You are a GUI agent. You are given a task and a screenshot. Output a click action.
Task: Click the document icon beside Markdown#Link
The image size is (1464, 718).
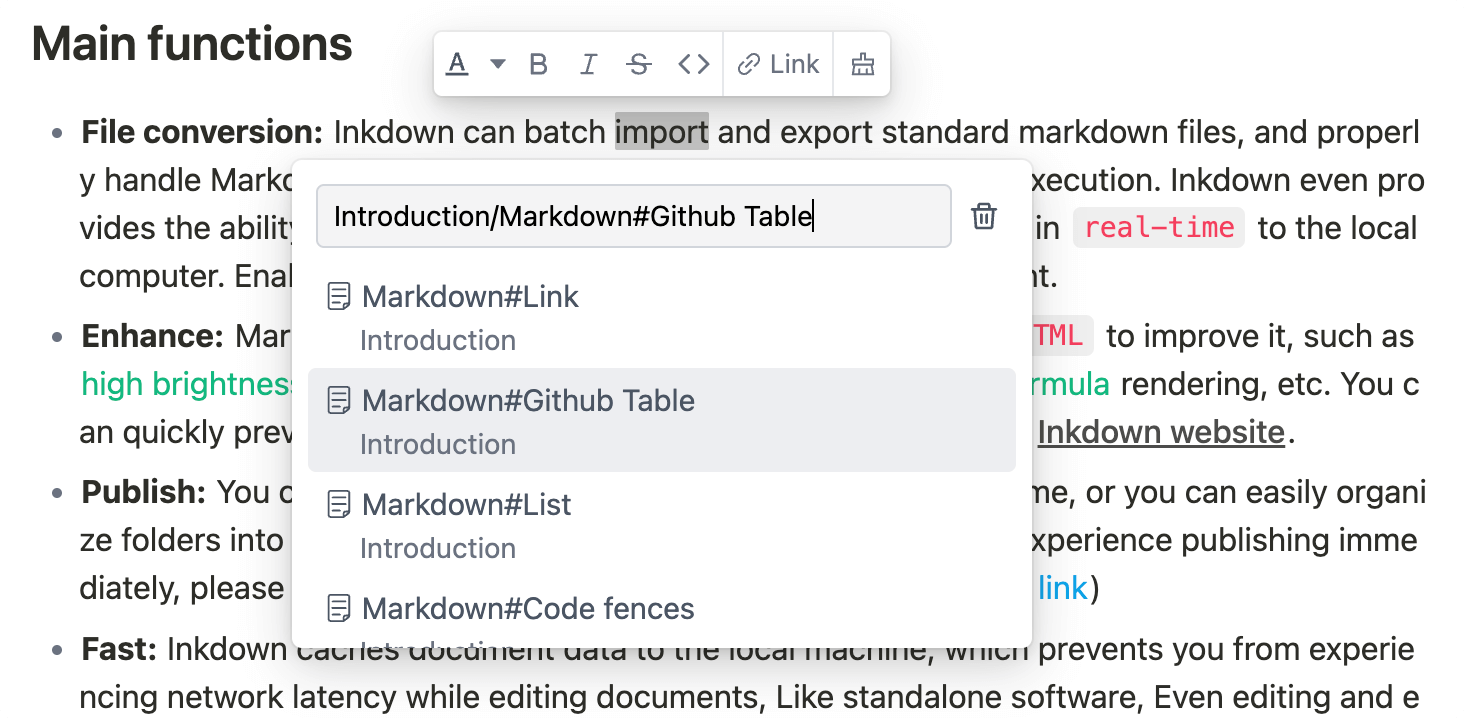click(x=340, y=296)
